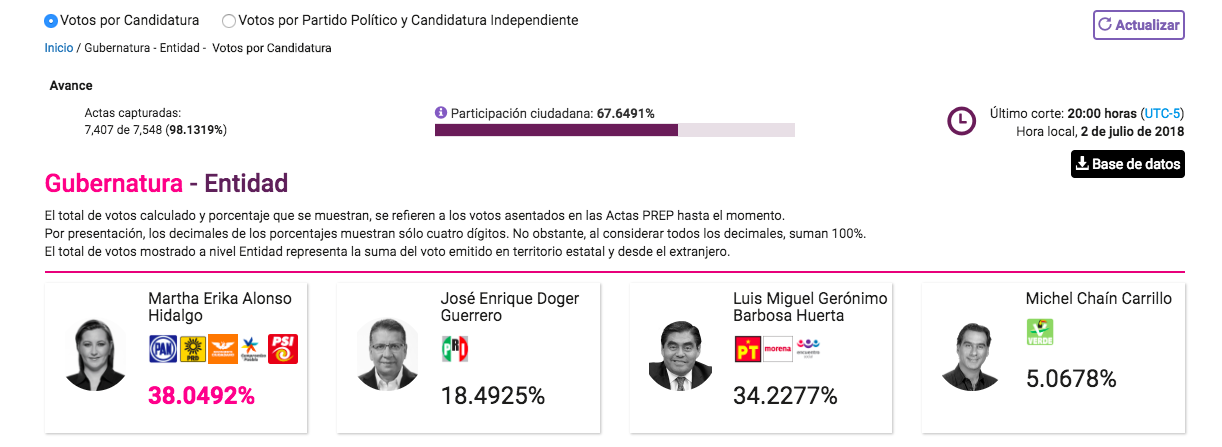
Task: Click the clock icon beside Último corte
Action: (961, 121)
